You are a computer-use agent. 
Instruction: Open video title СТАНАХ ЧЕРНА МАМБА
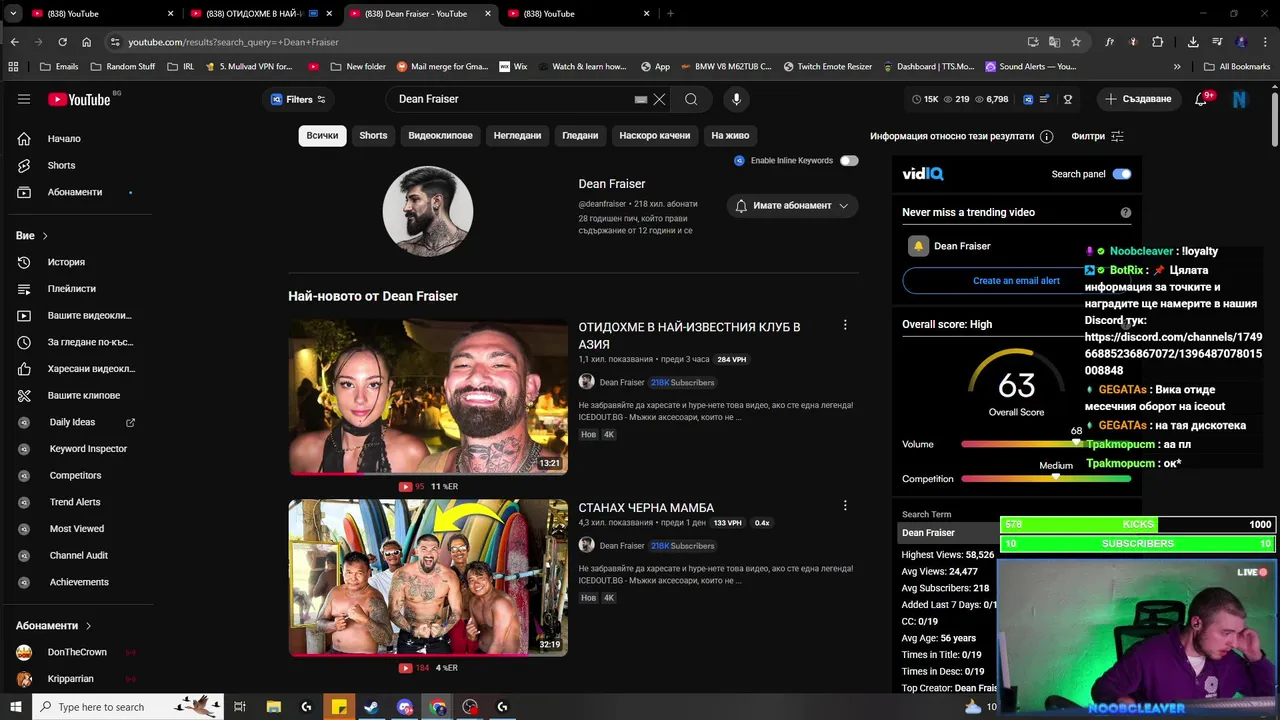[x=646, y=508]
